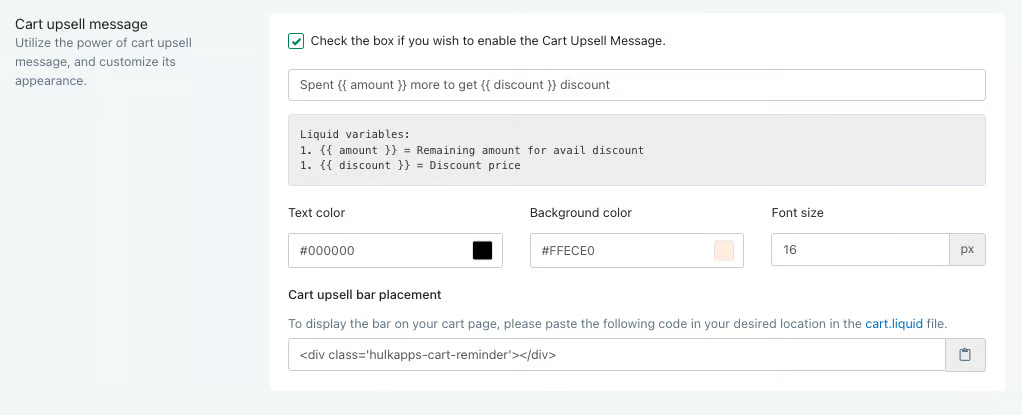This screenshot has width=1022, height=415.
Task: Copy the hulkapps-cart-reminder code with clipboard icon
Action: [965, 355]
